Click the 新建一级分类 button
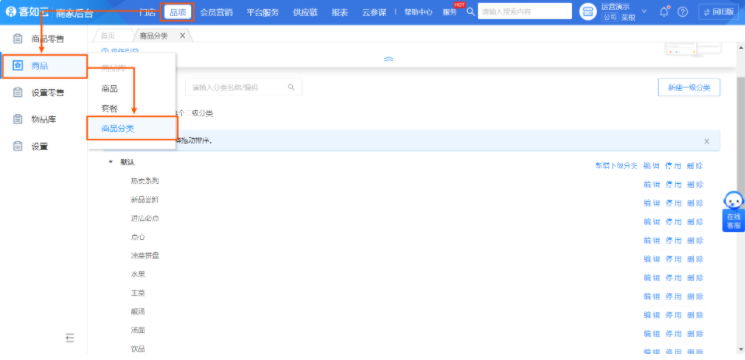The image size is (745, 360). (x=689, y=87)
